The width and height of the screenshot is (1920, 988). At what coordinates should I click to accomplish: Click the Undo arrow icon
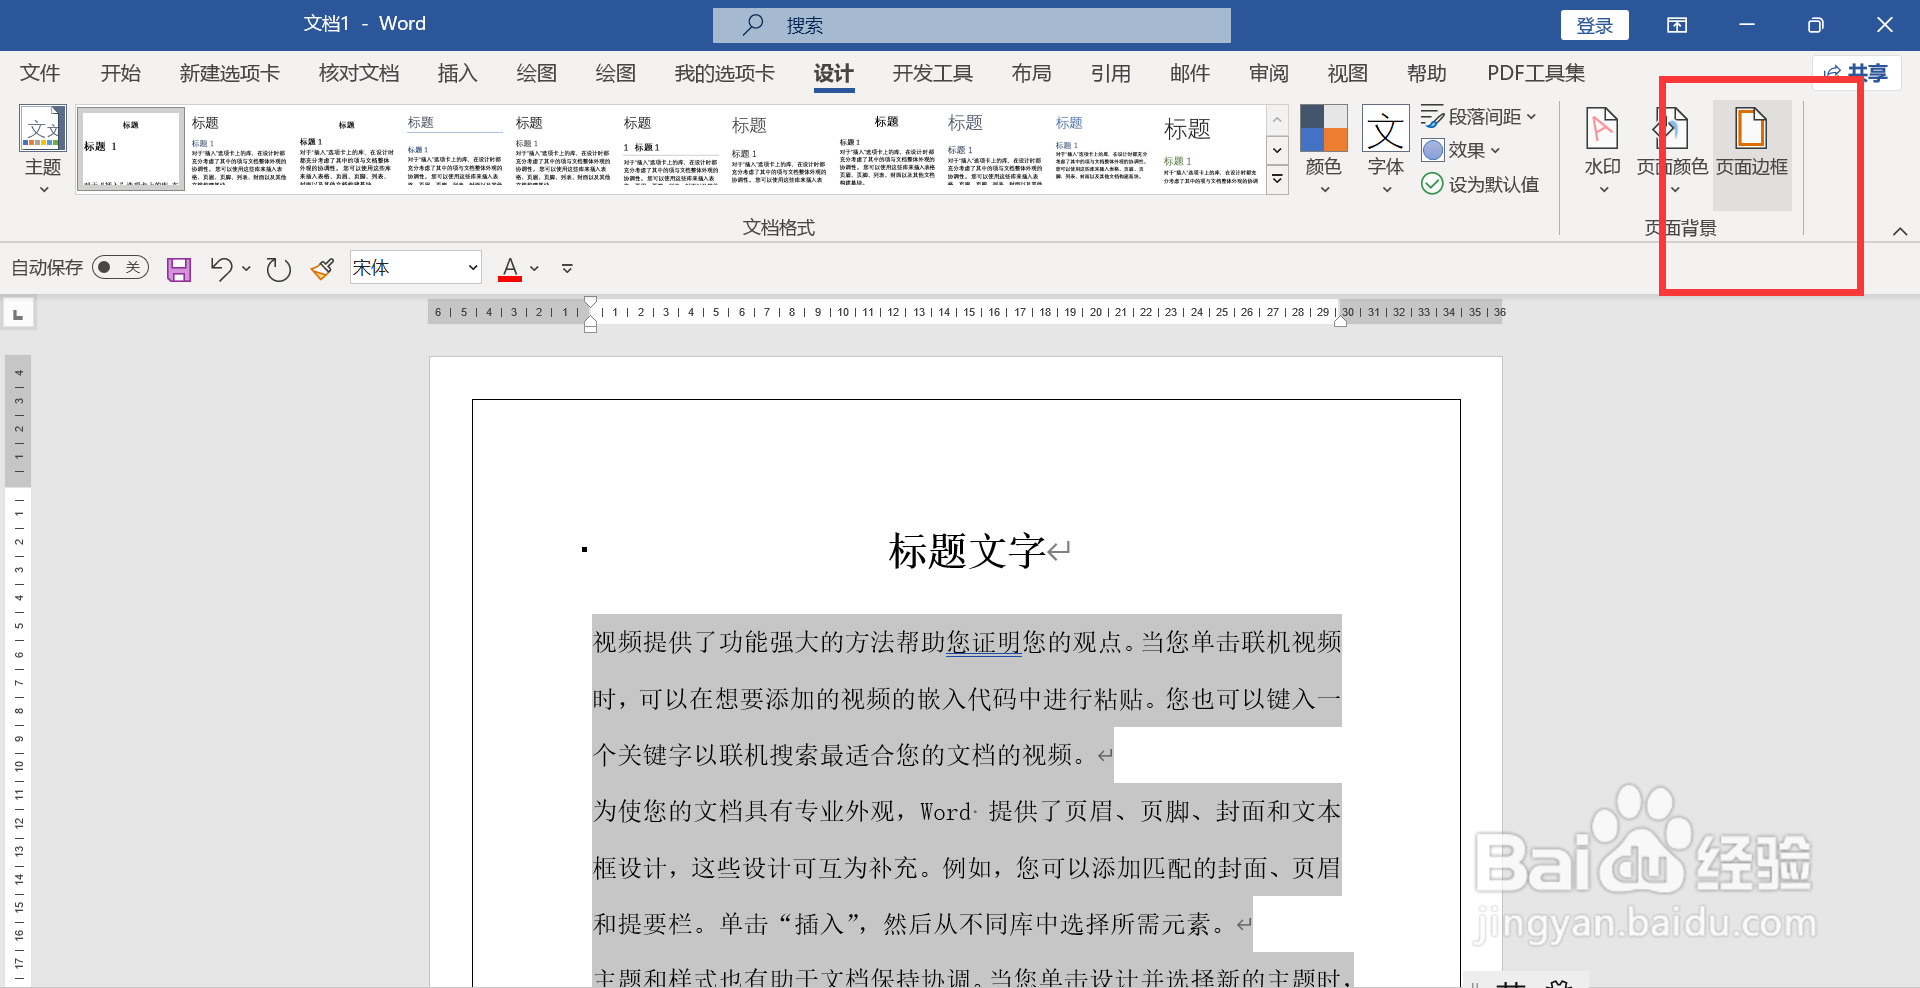point(221,268)
